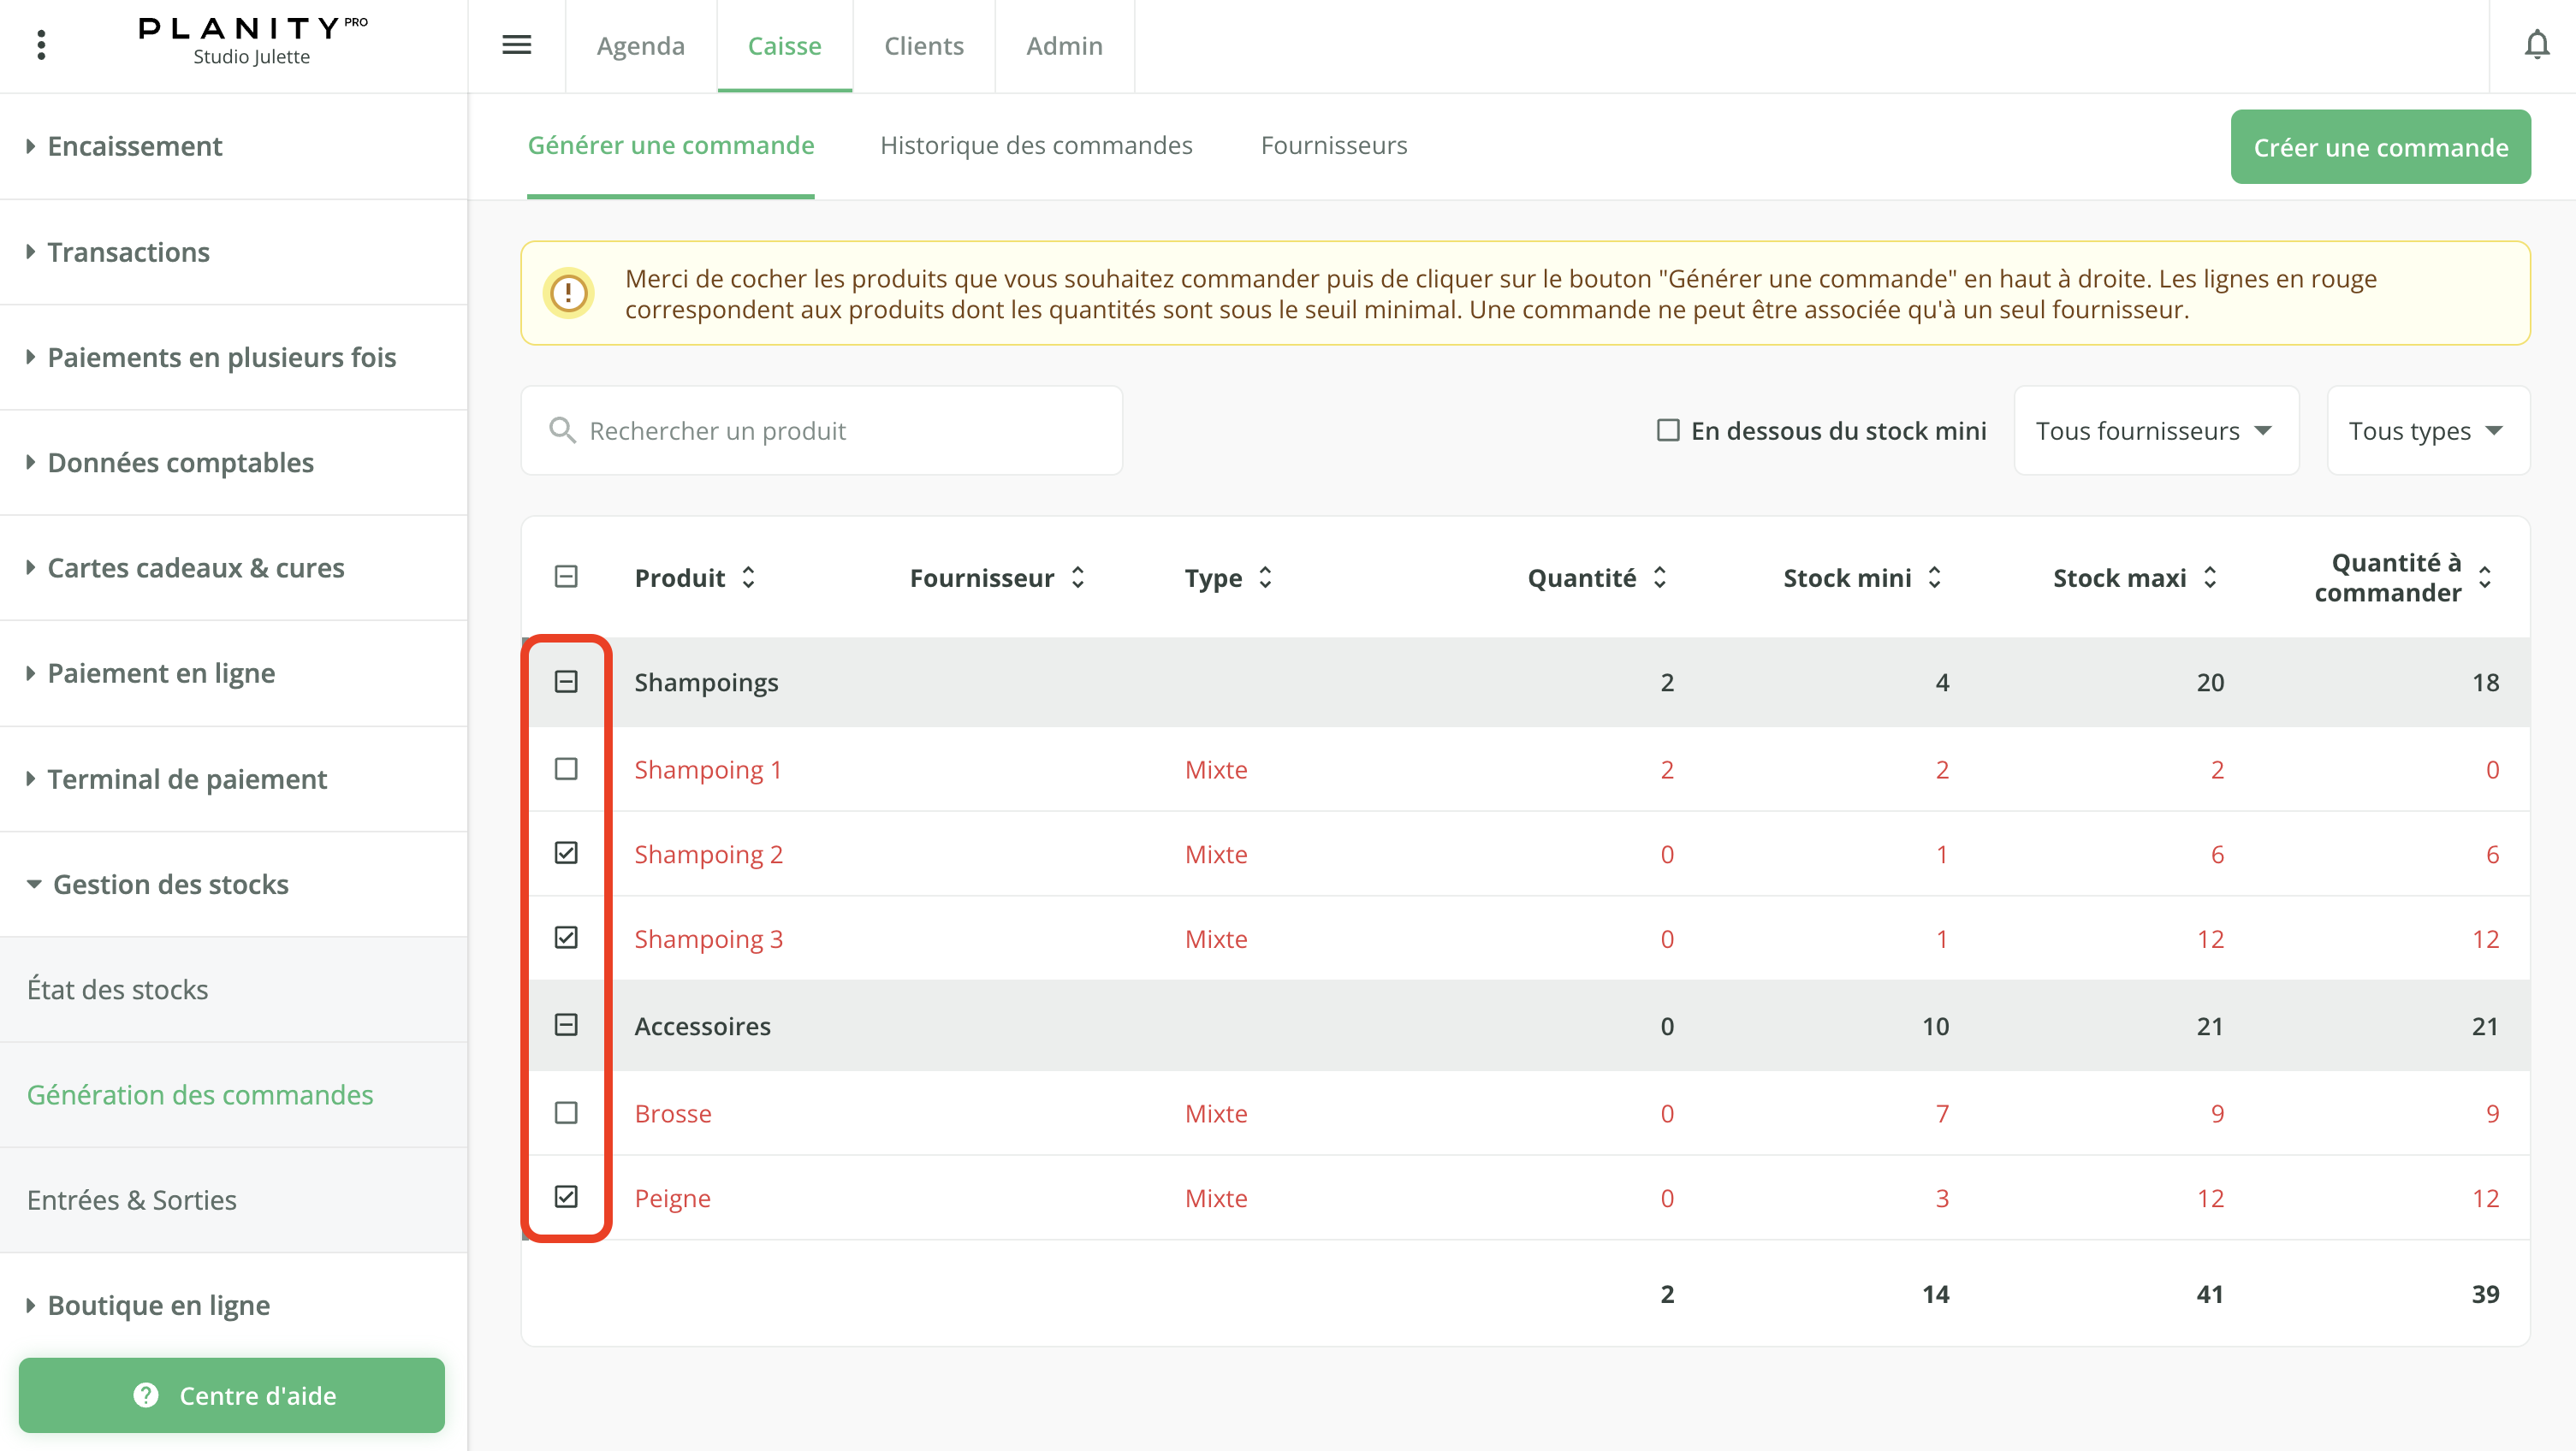Viewport: 2576px width, 1451px height.
Task: Open the Tous types dropdown
Action: (x=2427, y=430)
